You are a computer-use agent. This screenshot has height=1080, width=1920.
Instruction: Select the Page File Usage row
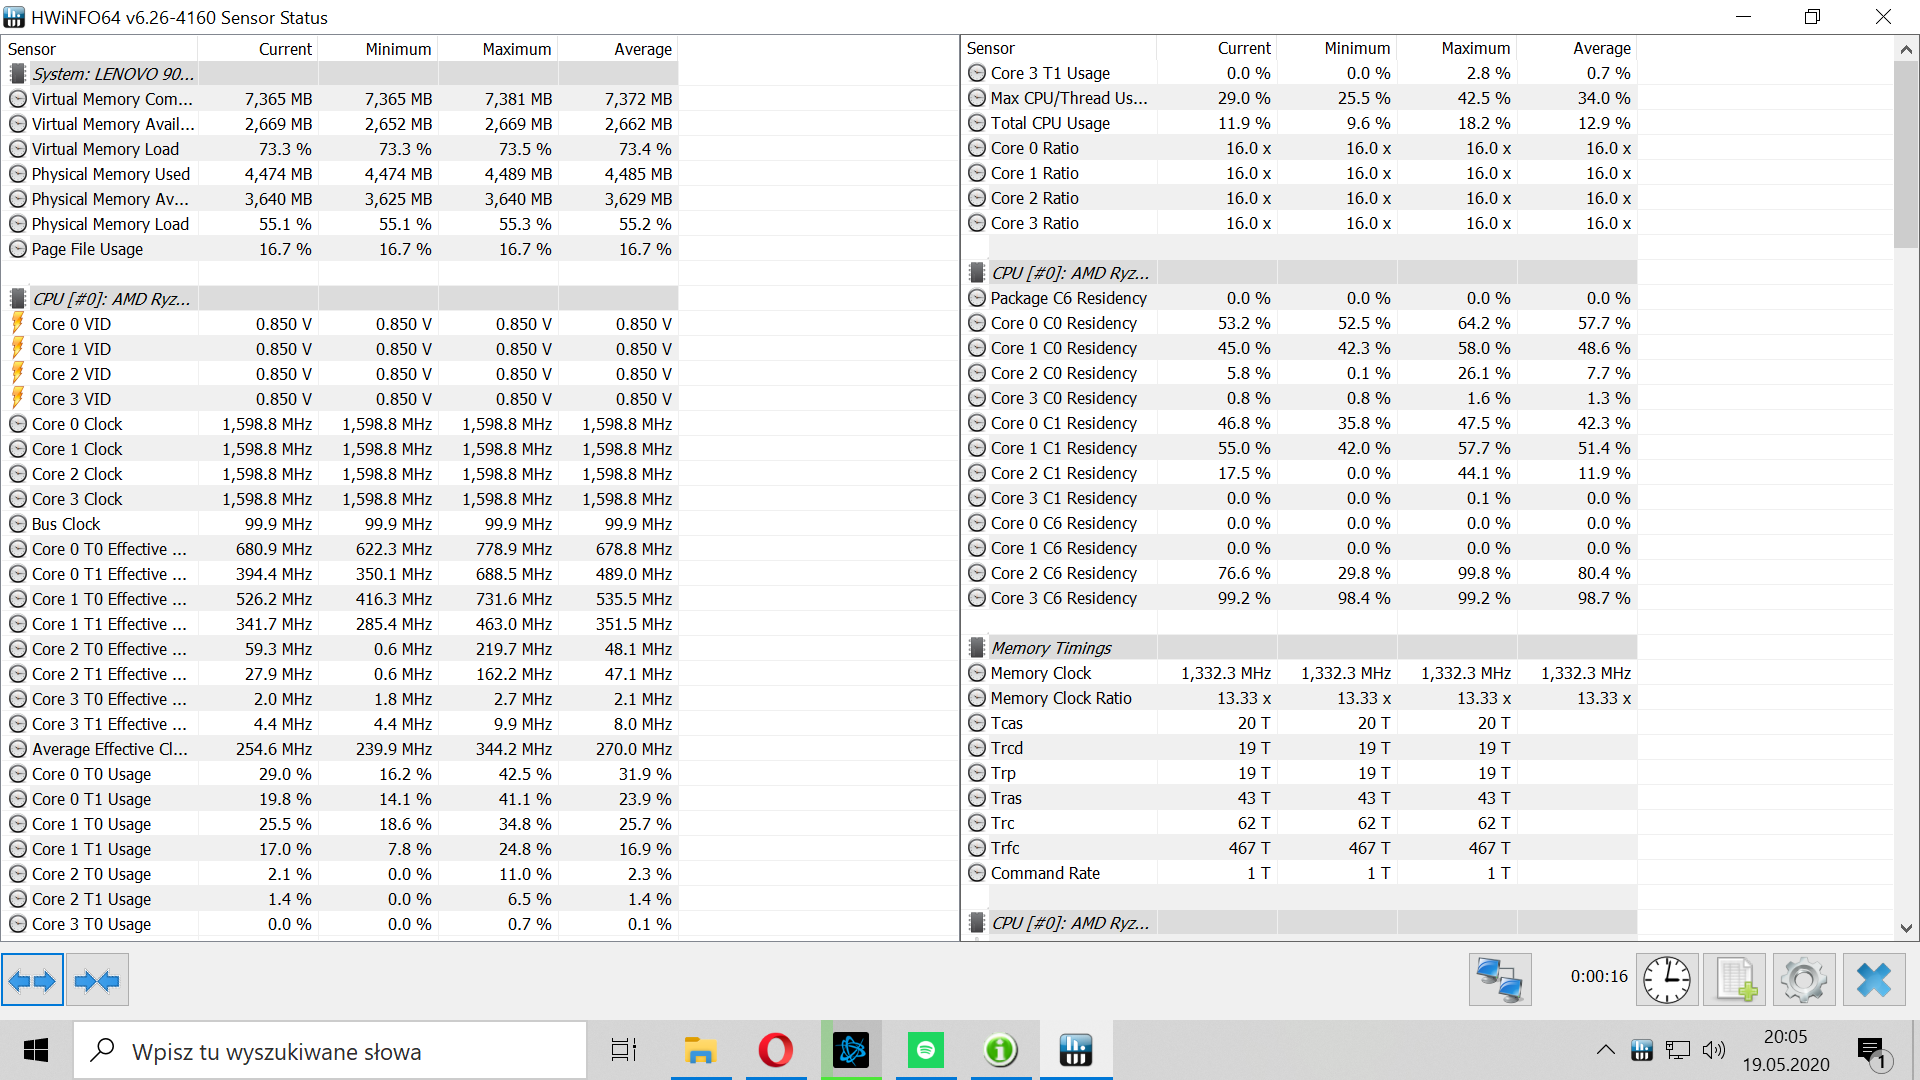tap(340, 249)
